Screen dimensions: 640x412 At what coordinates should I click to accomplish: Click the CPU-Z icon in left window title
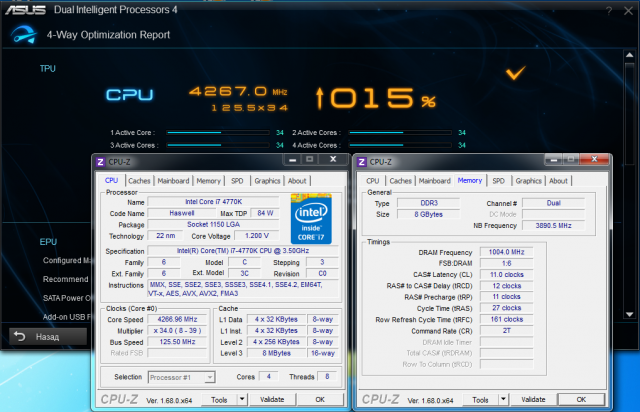(100, 162)
